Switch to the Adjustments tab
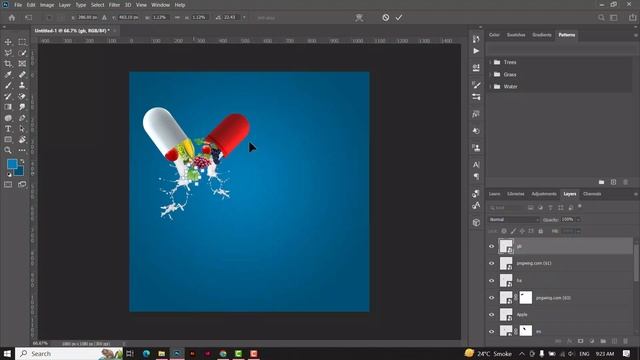This screenshot has width=640, height=360. tap(544, 194)
